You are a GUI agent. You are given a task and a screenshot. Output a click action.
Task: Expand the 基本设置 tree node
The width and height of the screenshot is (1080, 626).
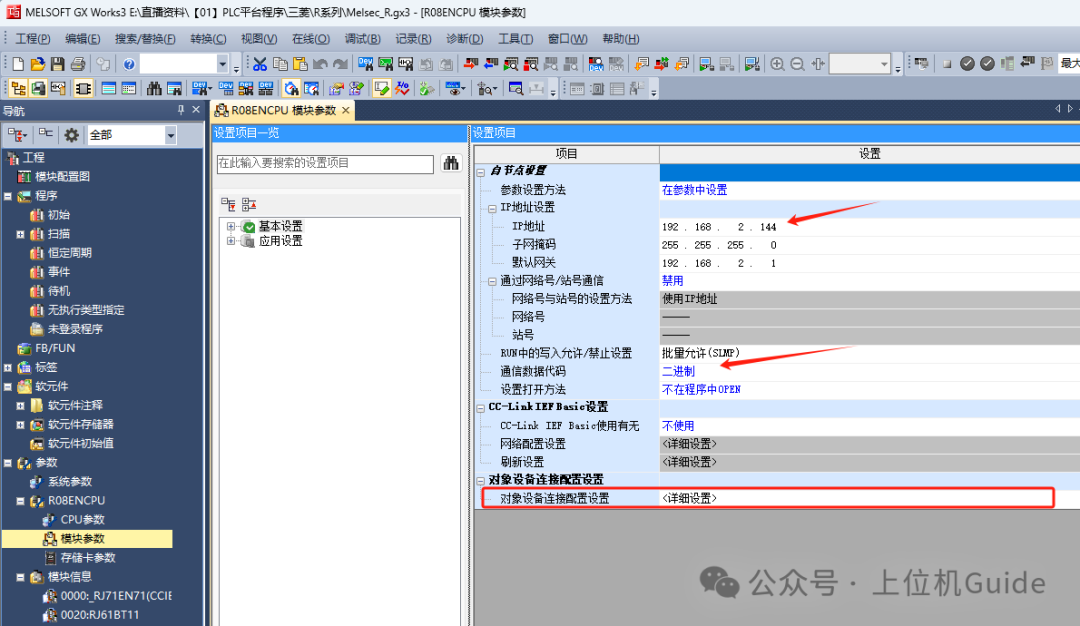(x=229, y=226)
